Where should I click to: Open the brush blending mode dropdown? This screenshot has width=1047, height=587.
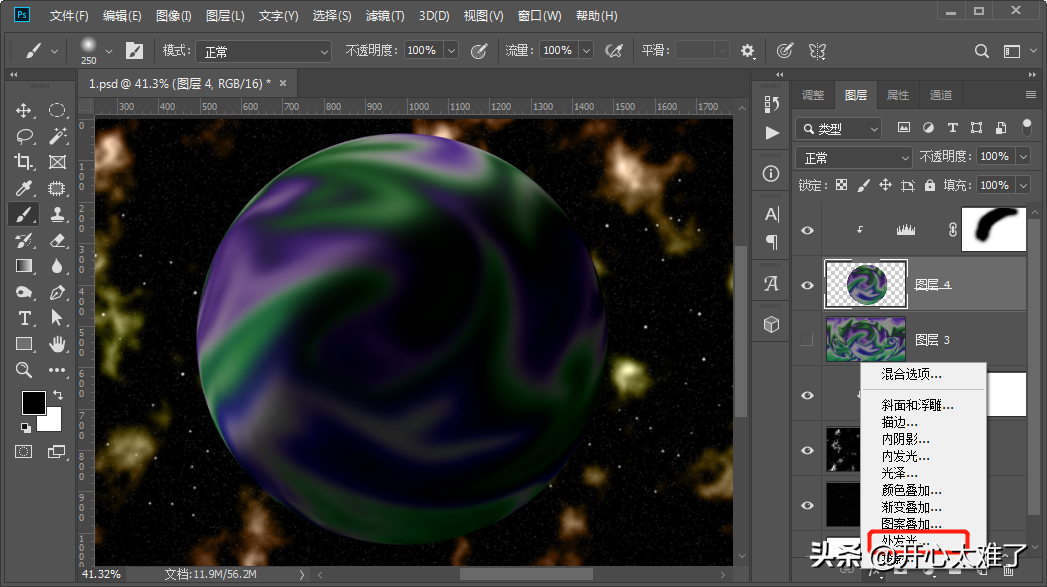coord(262,51)
